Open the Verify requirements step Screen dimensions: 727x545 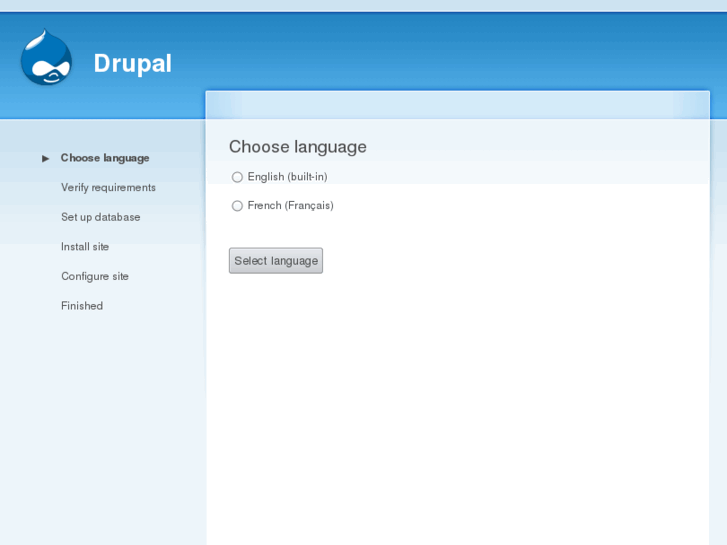pos(108,187)
